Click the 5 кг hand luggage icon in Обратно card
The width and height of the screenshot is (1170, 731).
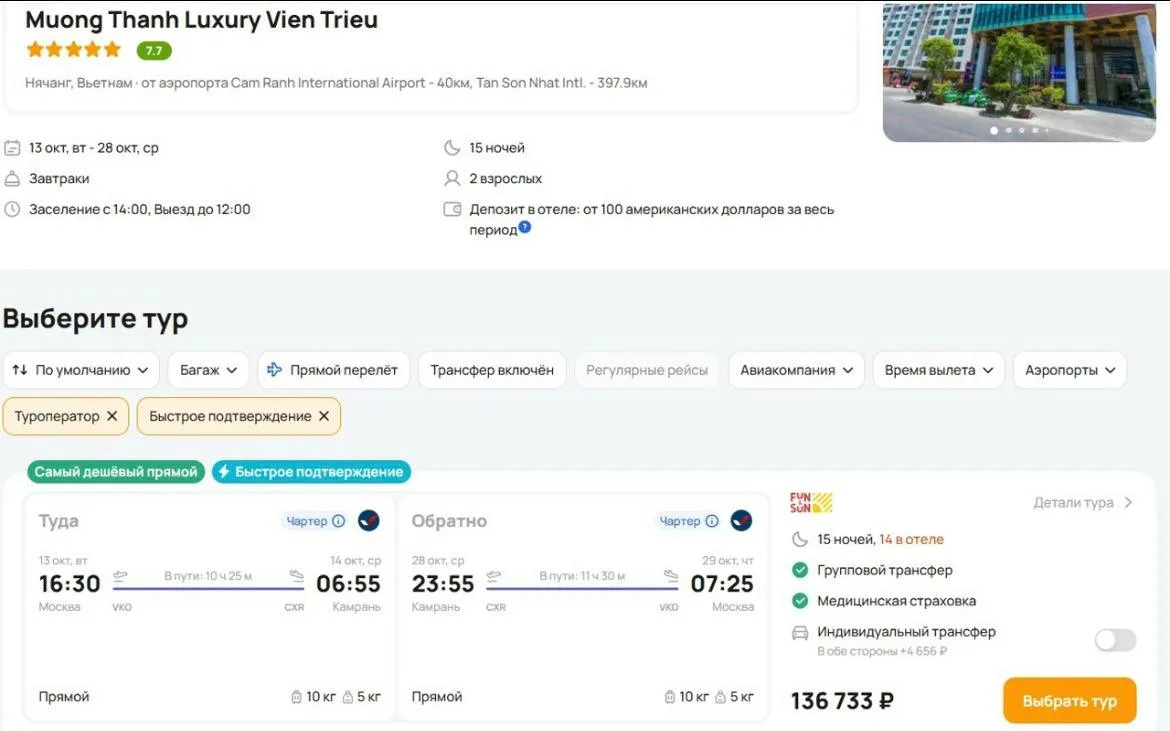click(720, 697)
